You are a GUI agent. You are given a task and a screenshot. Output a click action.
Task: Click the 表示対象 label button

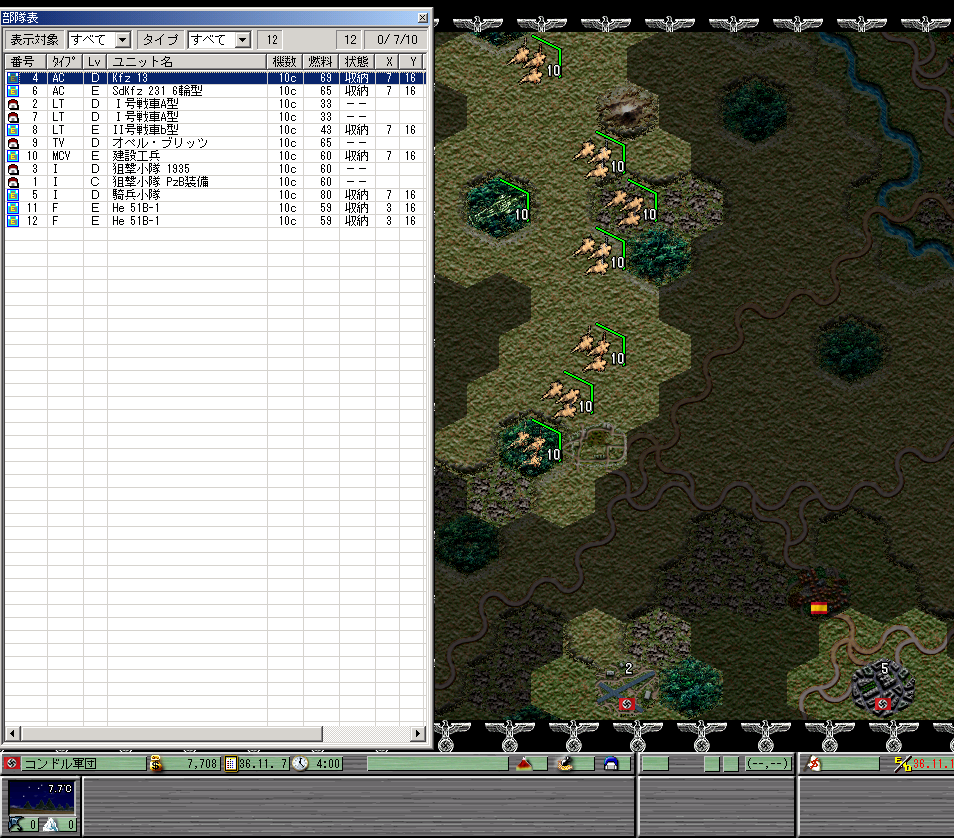[35, 40]
